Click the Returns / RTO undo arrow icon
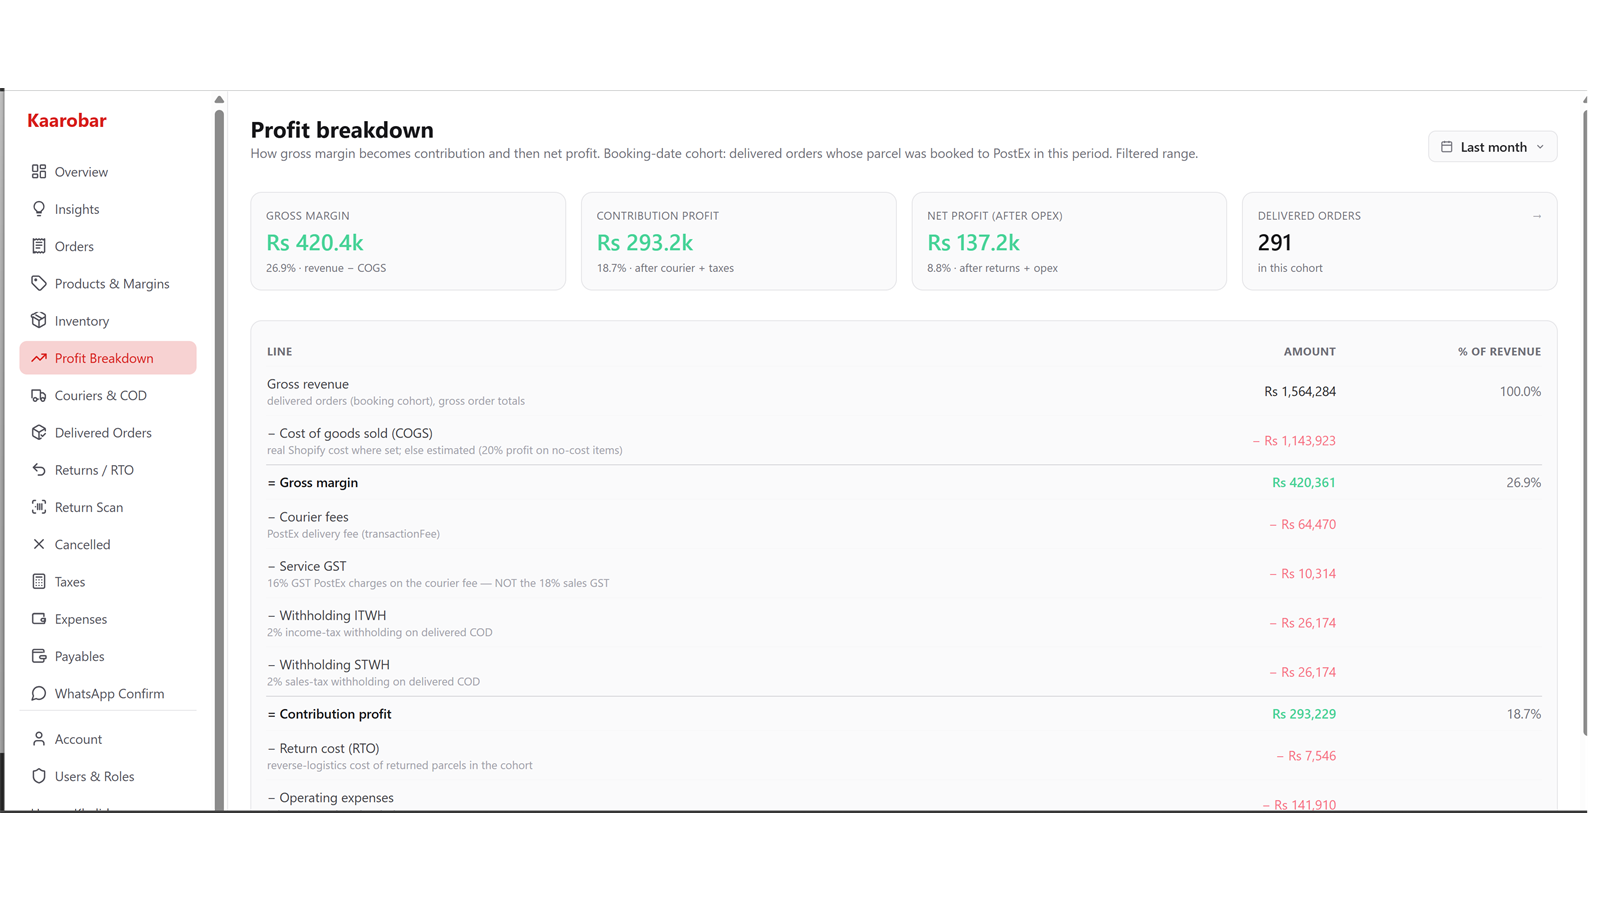This screenshot has width=1600, height=900. (39, 470)
